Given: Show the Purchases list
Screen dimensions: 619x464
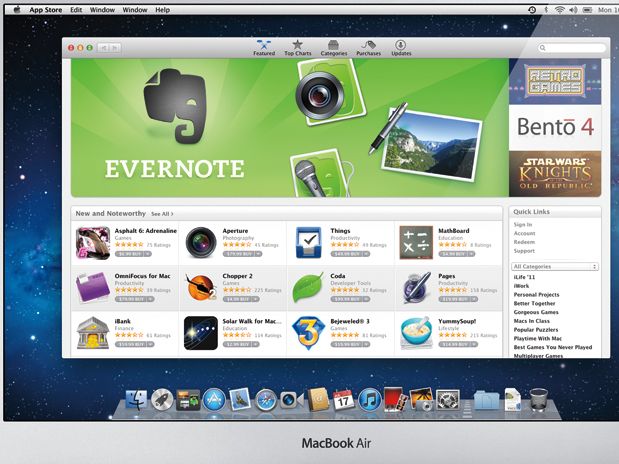Looking at the screenshot, I should click(x=368, y=47).
